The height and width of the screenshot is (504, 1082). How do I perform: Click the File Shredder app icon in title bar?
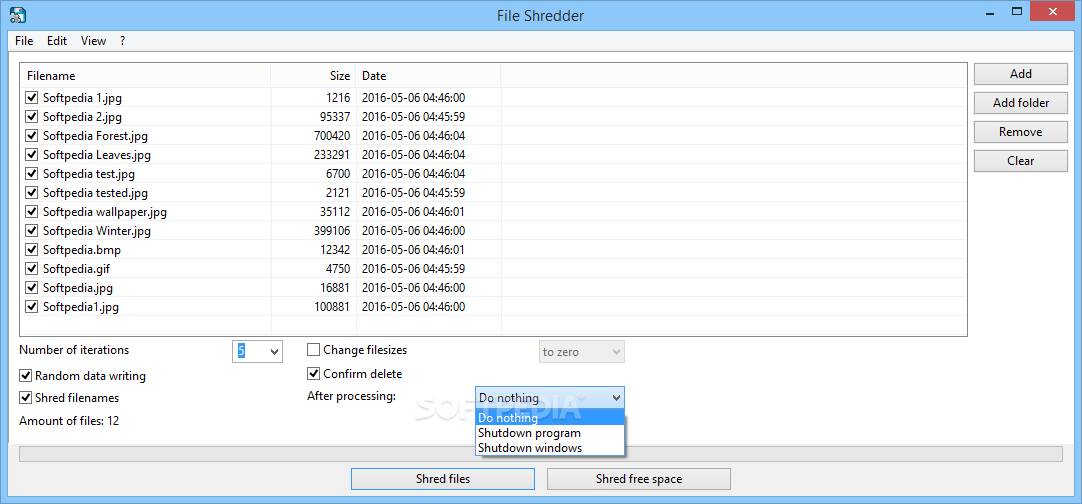click(19, 14)
